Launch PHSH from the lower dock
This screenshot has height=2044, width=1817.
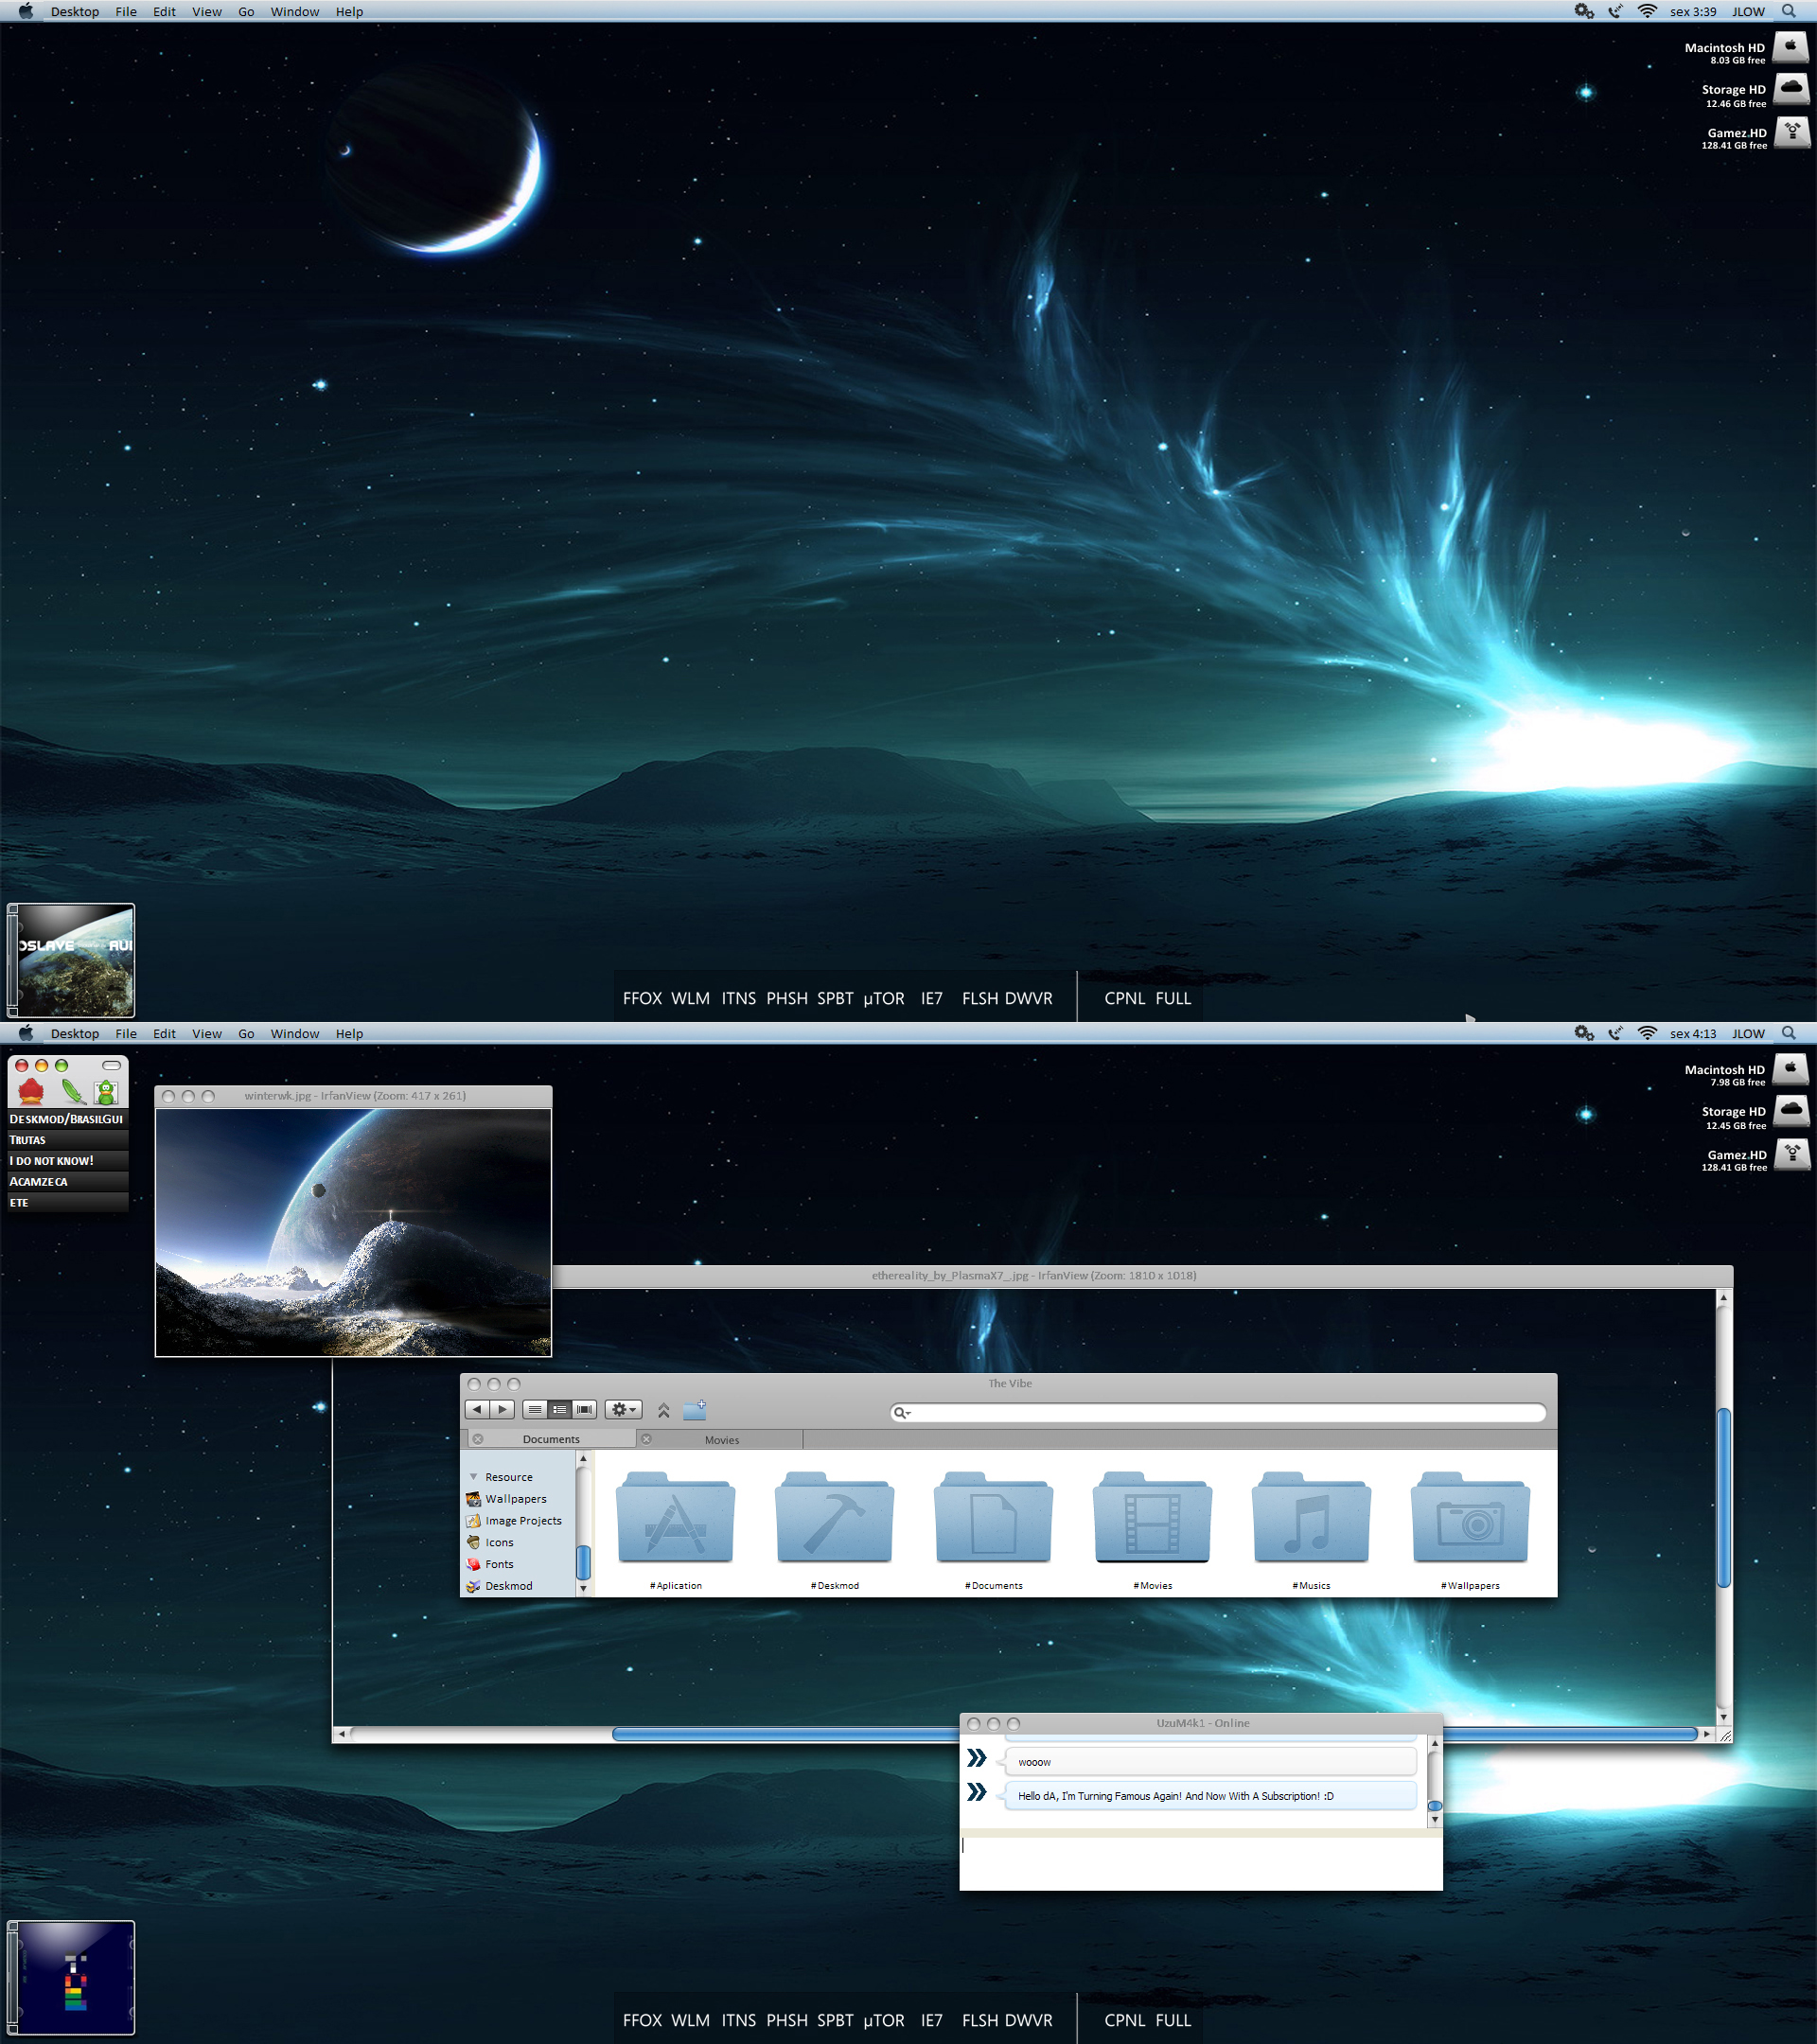(787, 2020)
